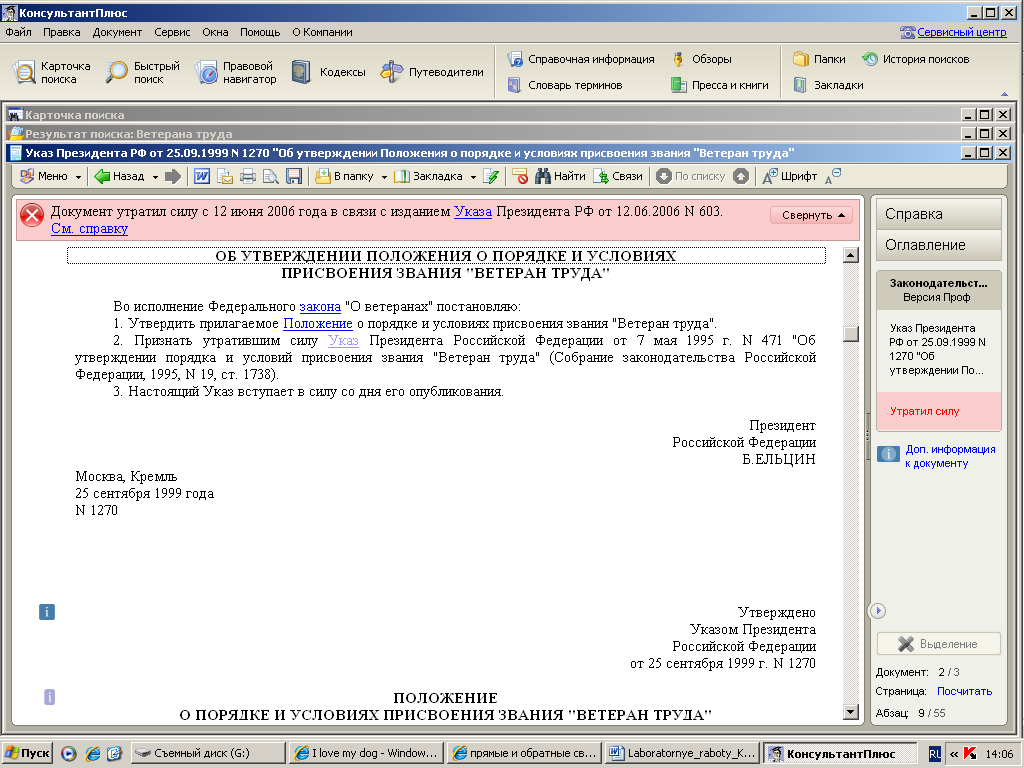Image resolution: width=1024 pixels, height=768 pixels.
Task: Collapse the notice with Свернуть
Action: click(812, 215)
